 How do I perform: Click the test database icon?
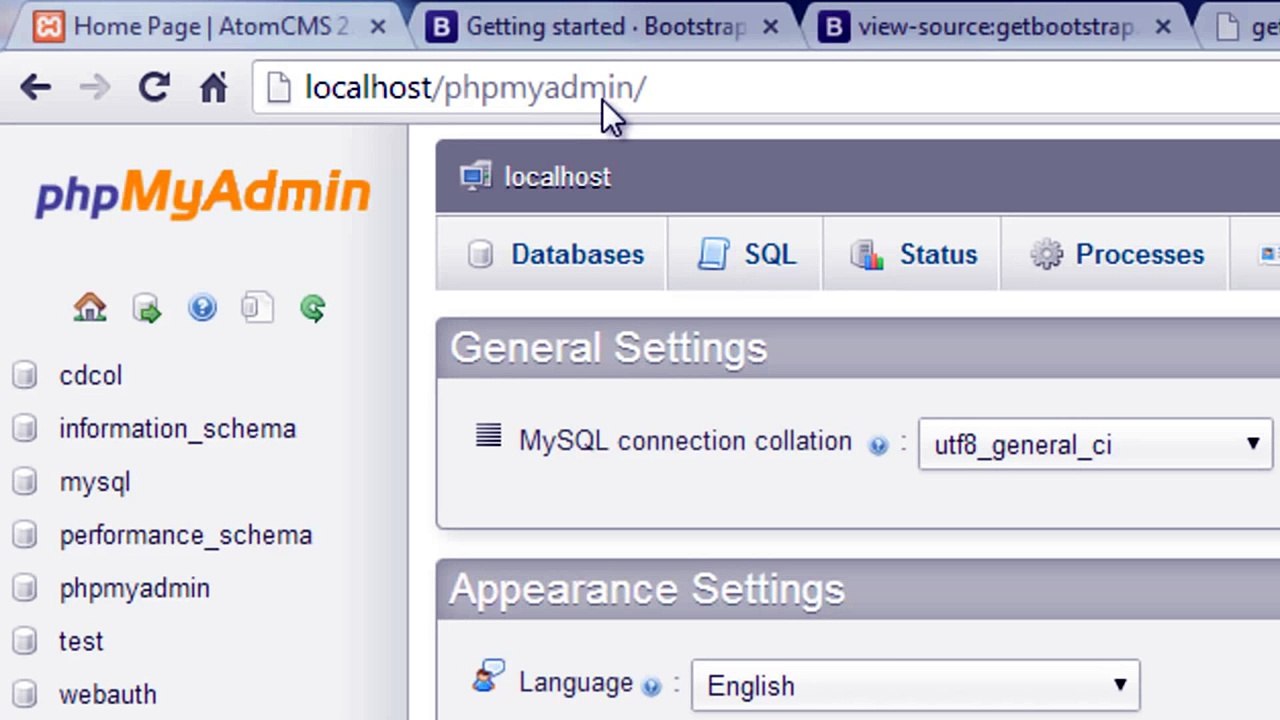tap(25, 641)
